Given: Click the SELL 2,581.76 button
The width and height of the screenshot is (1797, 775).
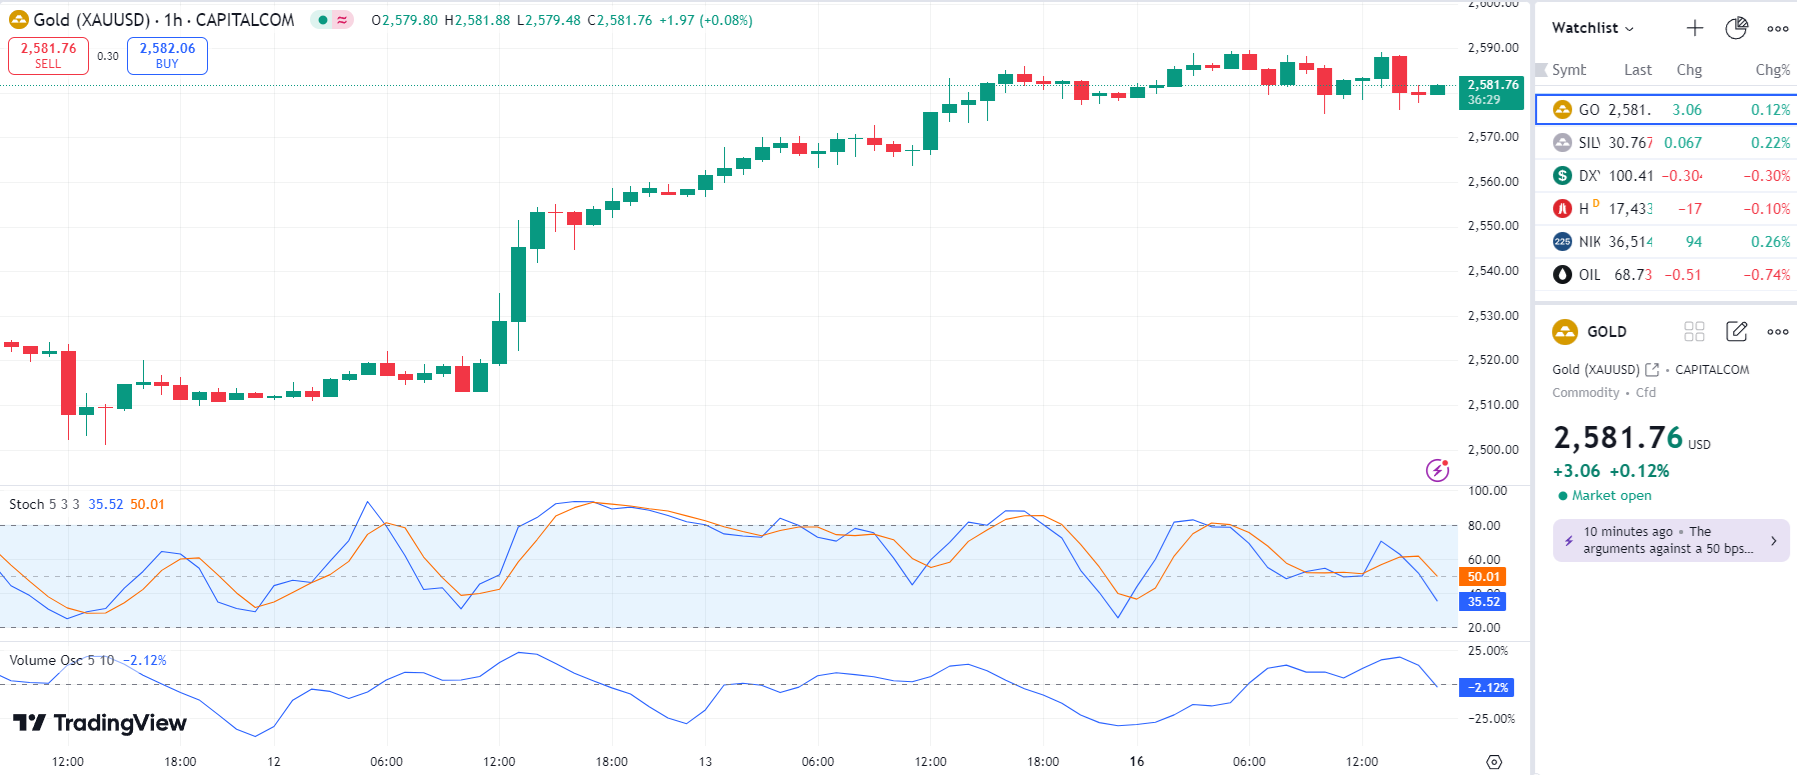Looking at the screenshot, I should pyautogui.click(x=48, y=55).
